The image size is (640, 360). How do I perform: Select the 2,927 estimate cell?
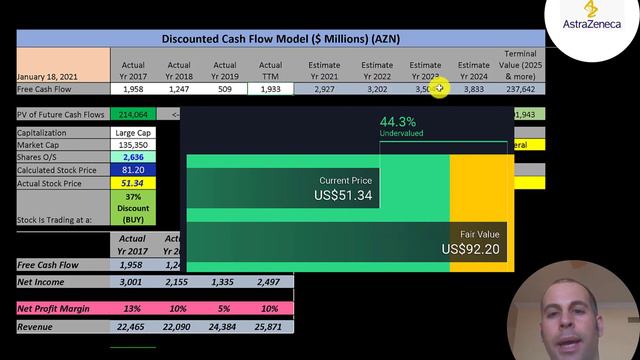(x=324, y=89)
